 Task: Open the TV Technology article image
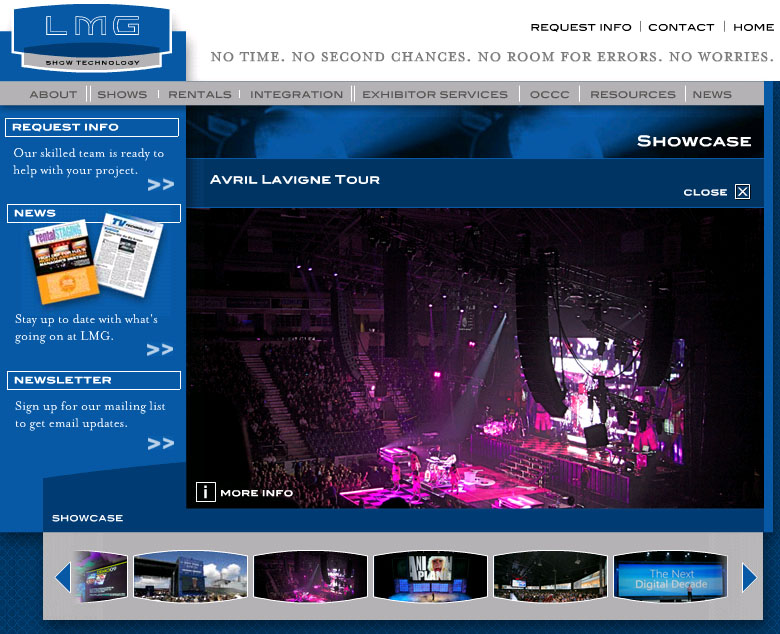[x=129, y=255]
